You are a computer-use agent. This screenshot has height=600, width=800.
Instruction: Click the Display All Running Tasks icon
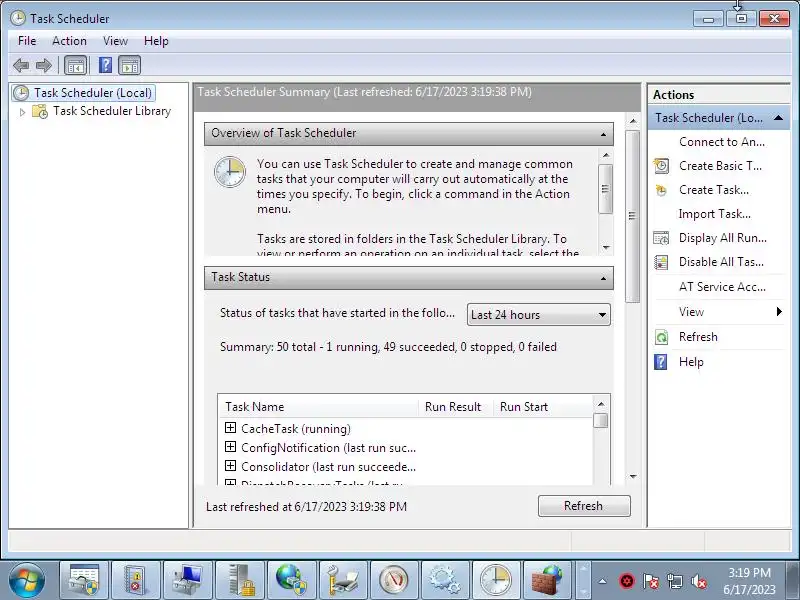[x=661, y=238]
